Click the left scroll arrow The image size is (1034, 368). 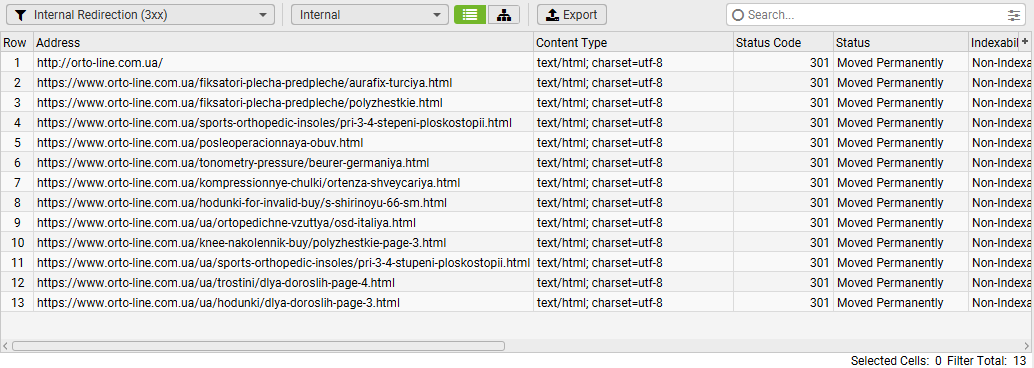pyautogui.click(x=5, y=346)
